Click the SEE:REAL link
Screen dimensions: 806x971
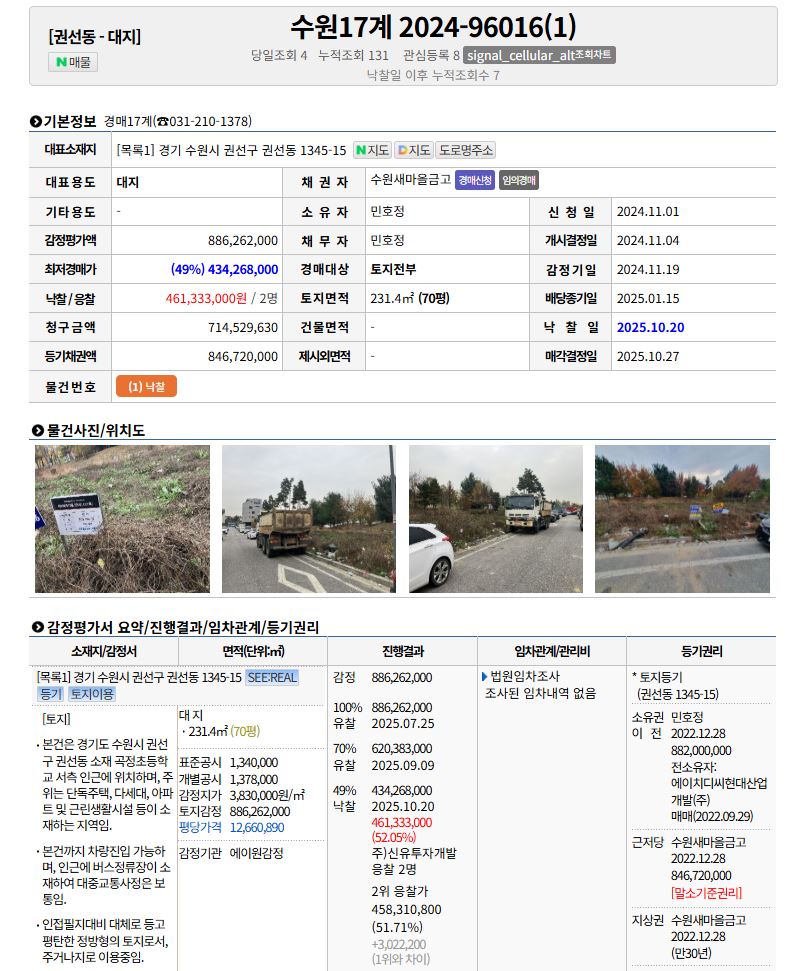272,677
